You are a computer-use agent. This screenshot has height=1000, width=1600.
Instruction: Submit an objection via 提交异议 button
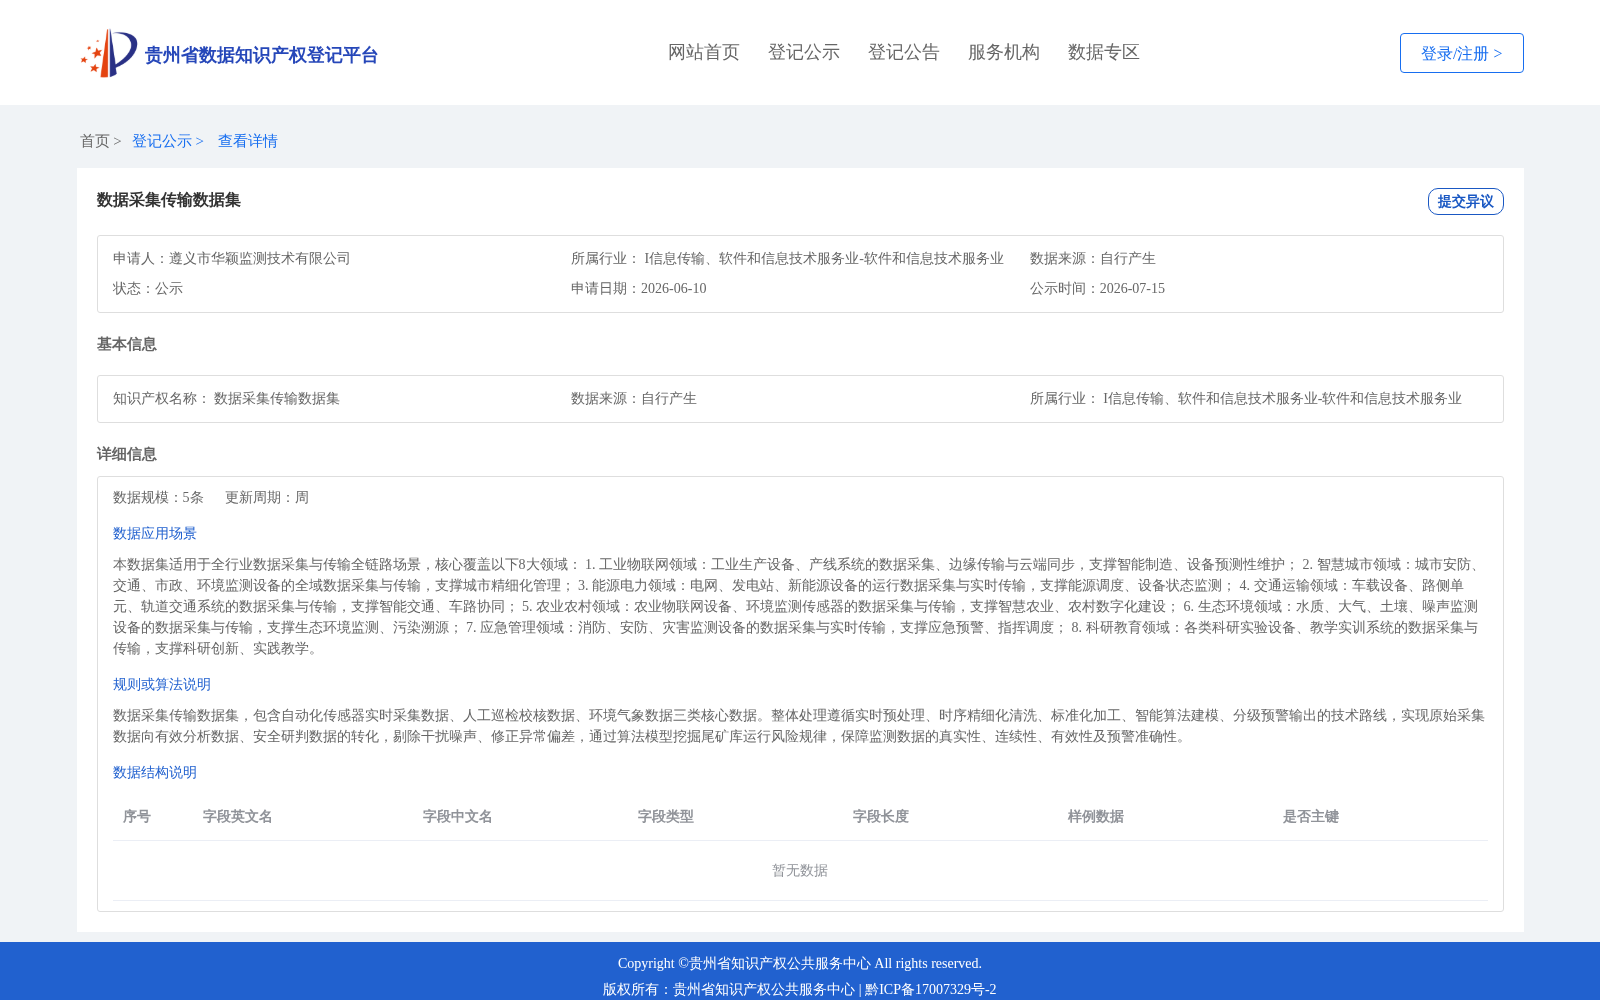pyautogui.click(x=1466, y=201)
